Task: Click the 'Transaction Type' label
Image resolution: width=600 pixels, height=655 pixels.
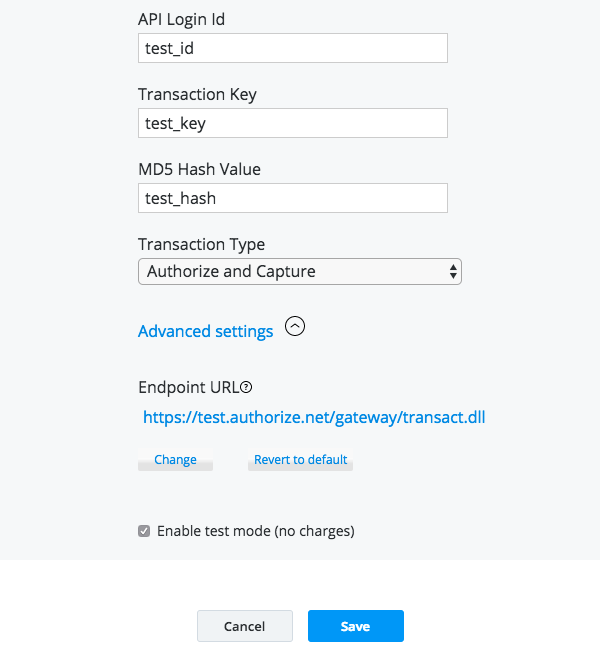Action: coord(201,244)
